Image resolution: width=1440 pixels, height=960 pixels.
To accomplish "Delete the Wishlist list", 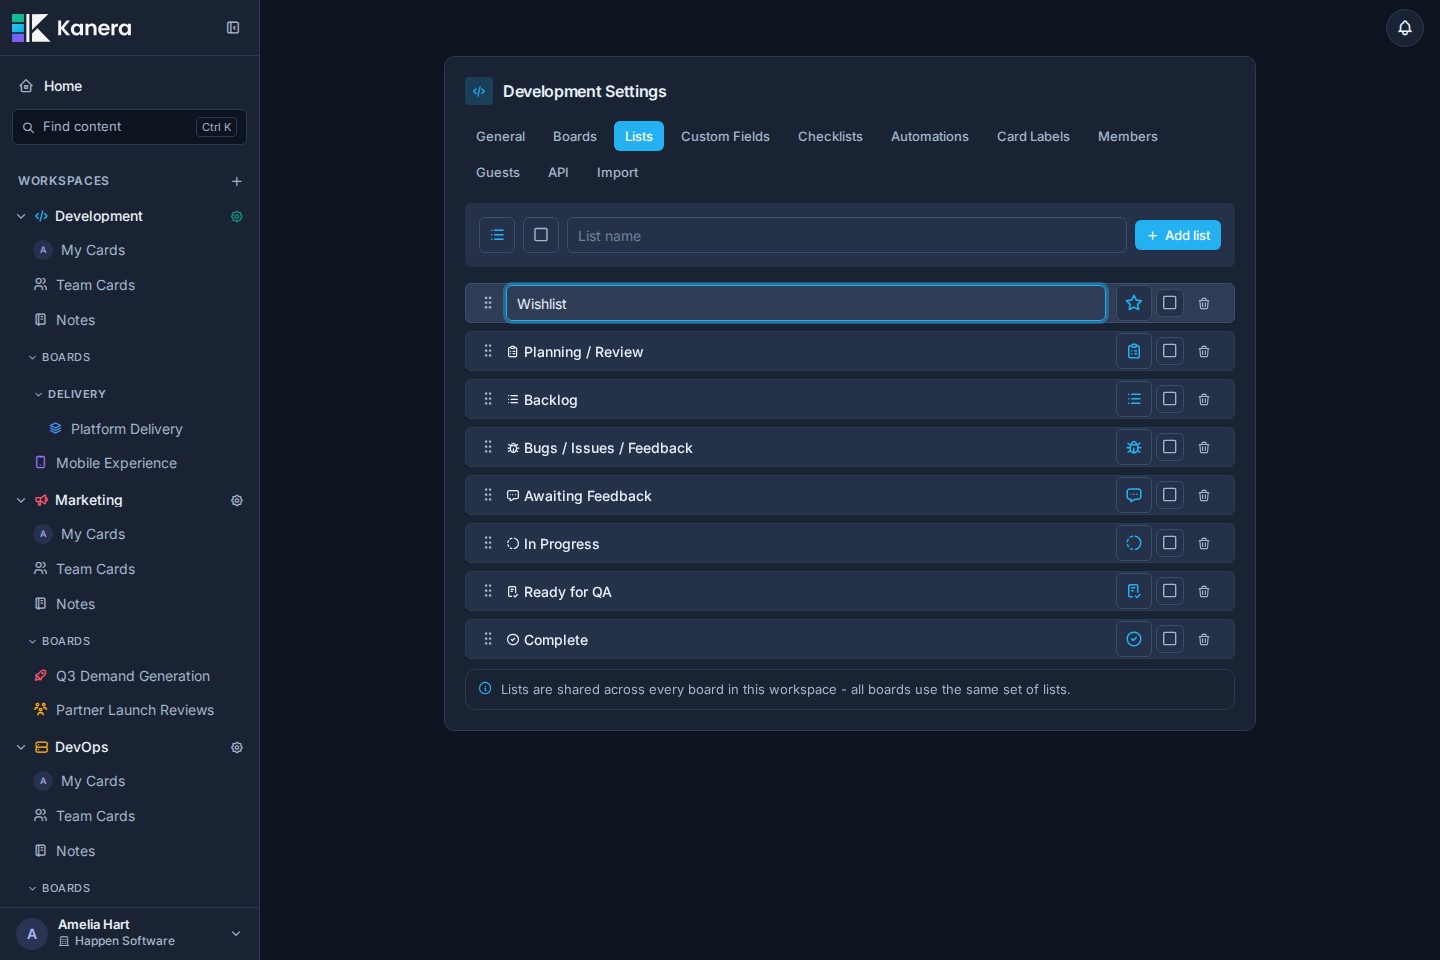I will tap(1204, 303).
